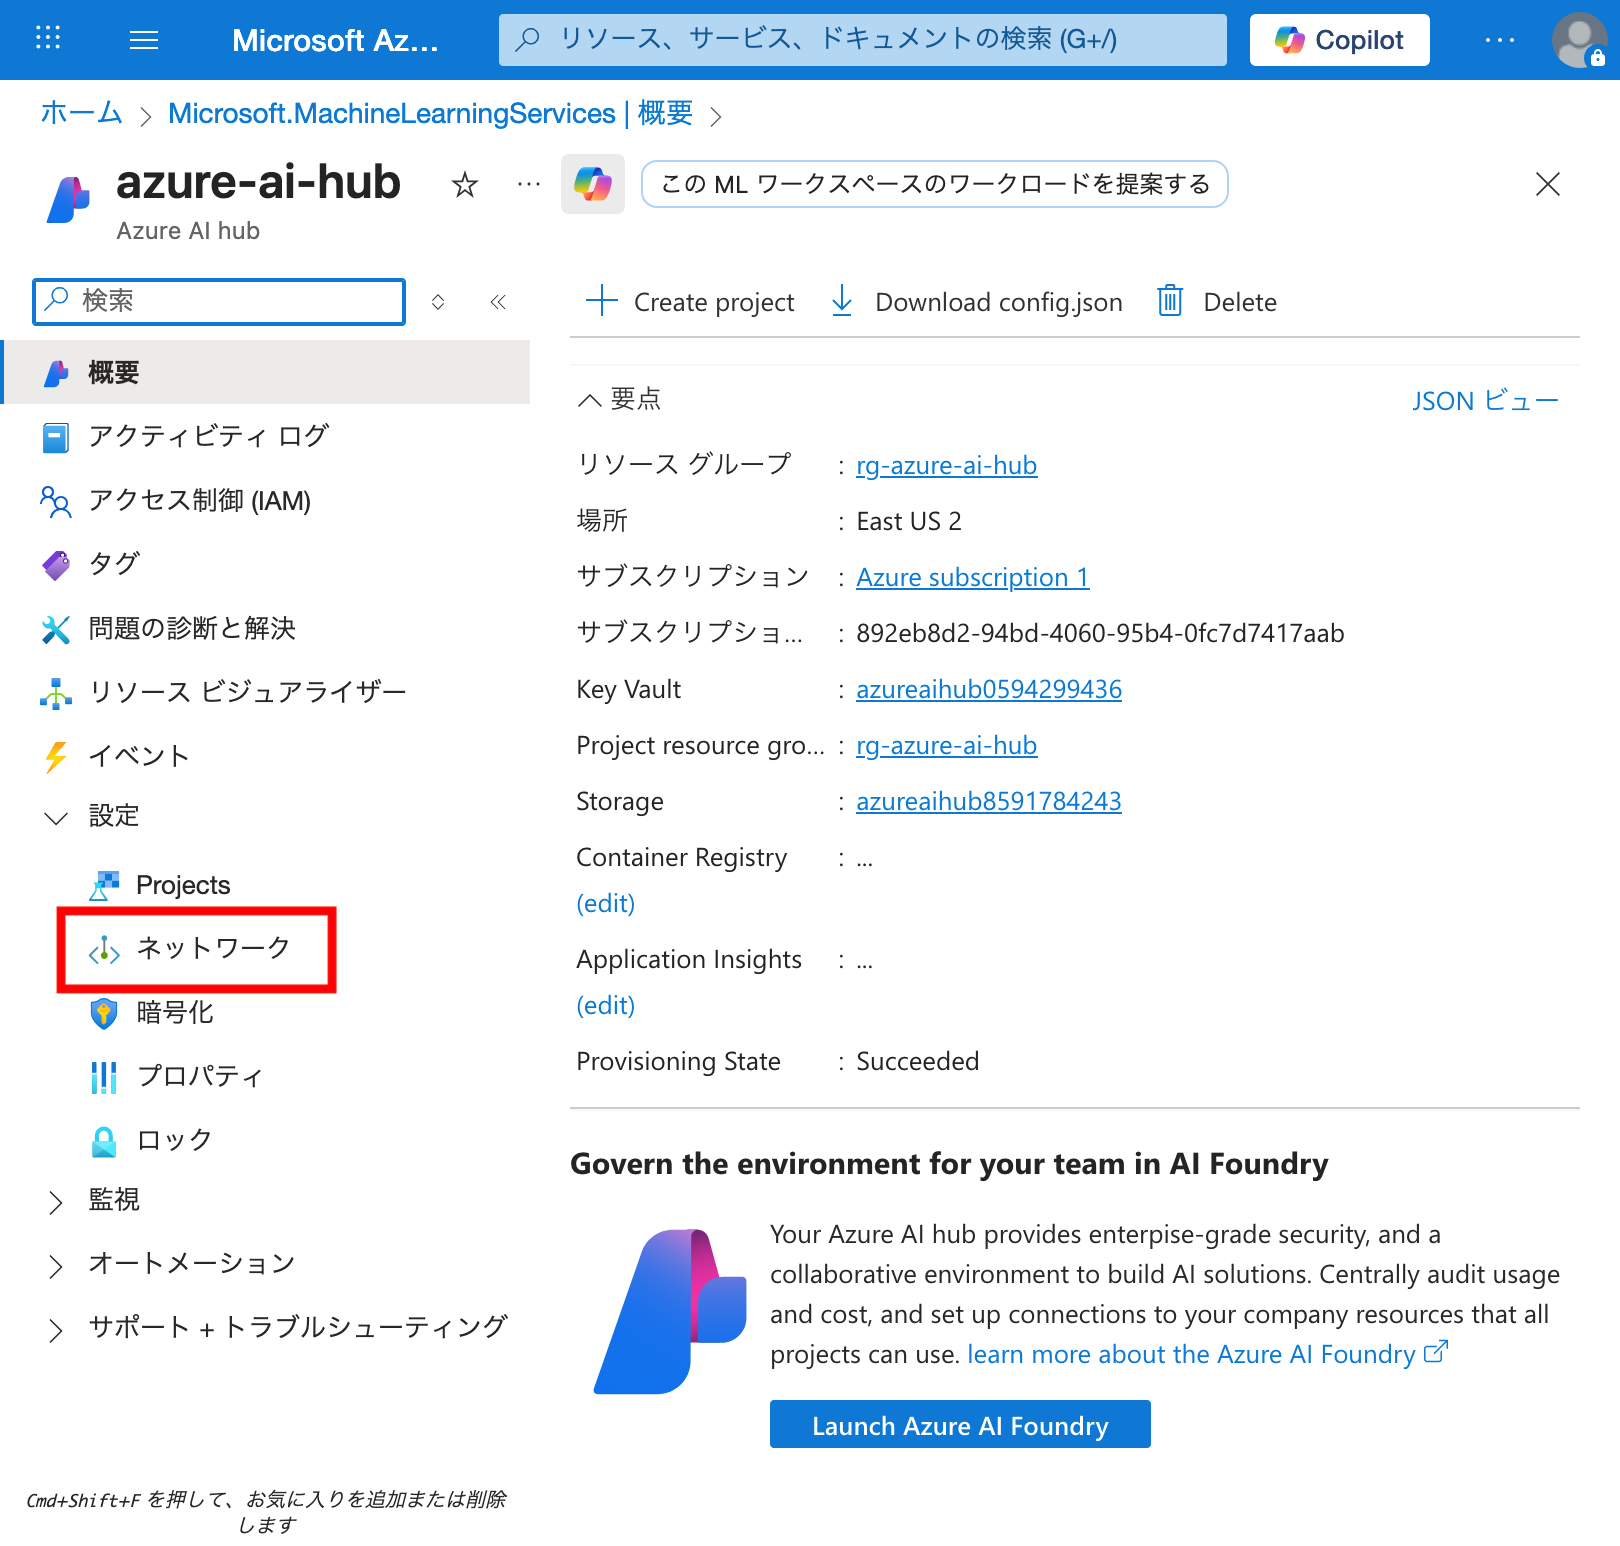Click the search magnifier icon in top bar

point(528,39)
